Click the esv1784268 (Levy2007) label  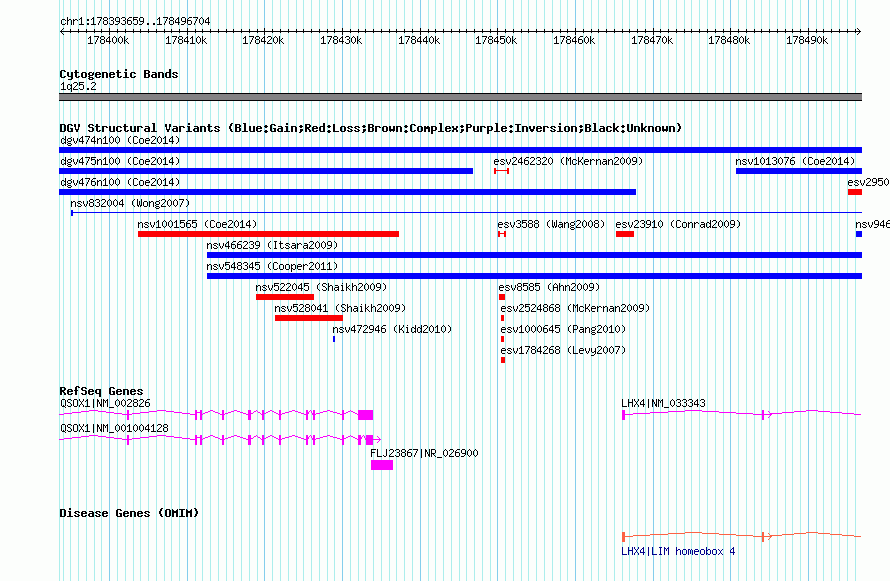click(563, 350)
